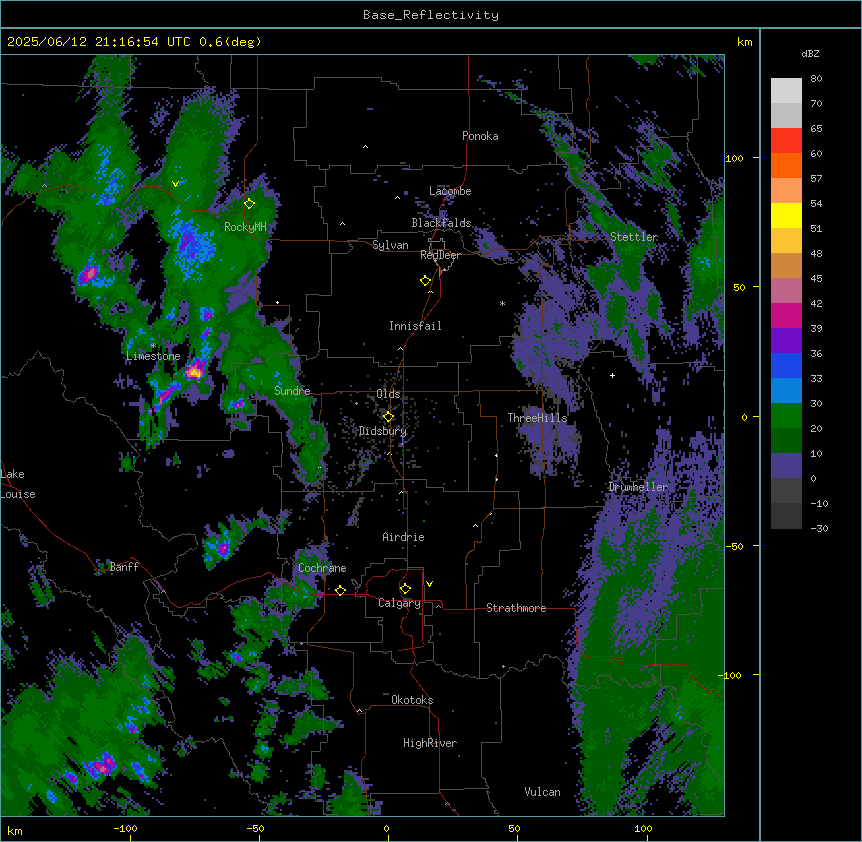
Task: Click the 80 value on dBZ scale
Action: (x=816, y=79)
